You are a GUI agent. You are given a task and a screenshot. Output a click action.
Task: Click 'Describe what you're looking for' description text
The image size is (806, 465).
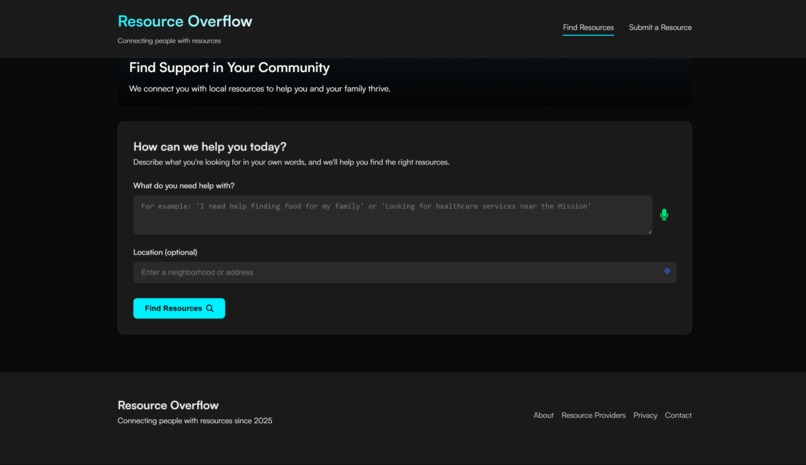point(291,162)
